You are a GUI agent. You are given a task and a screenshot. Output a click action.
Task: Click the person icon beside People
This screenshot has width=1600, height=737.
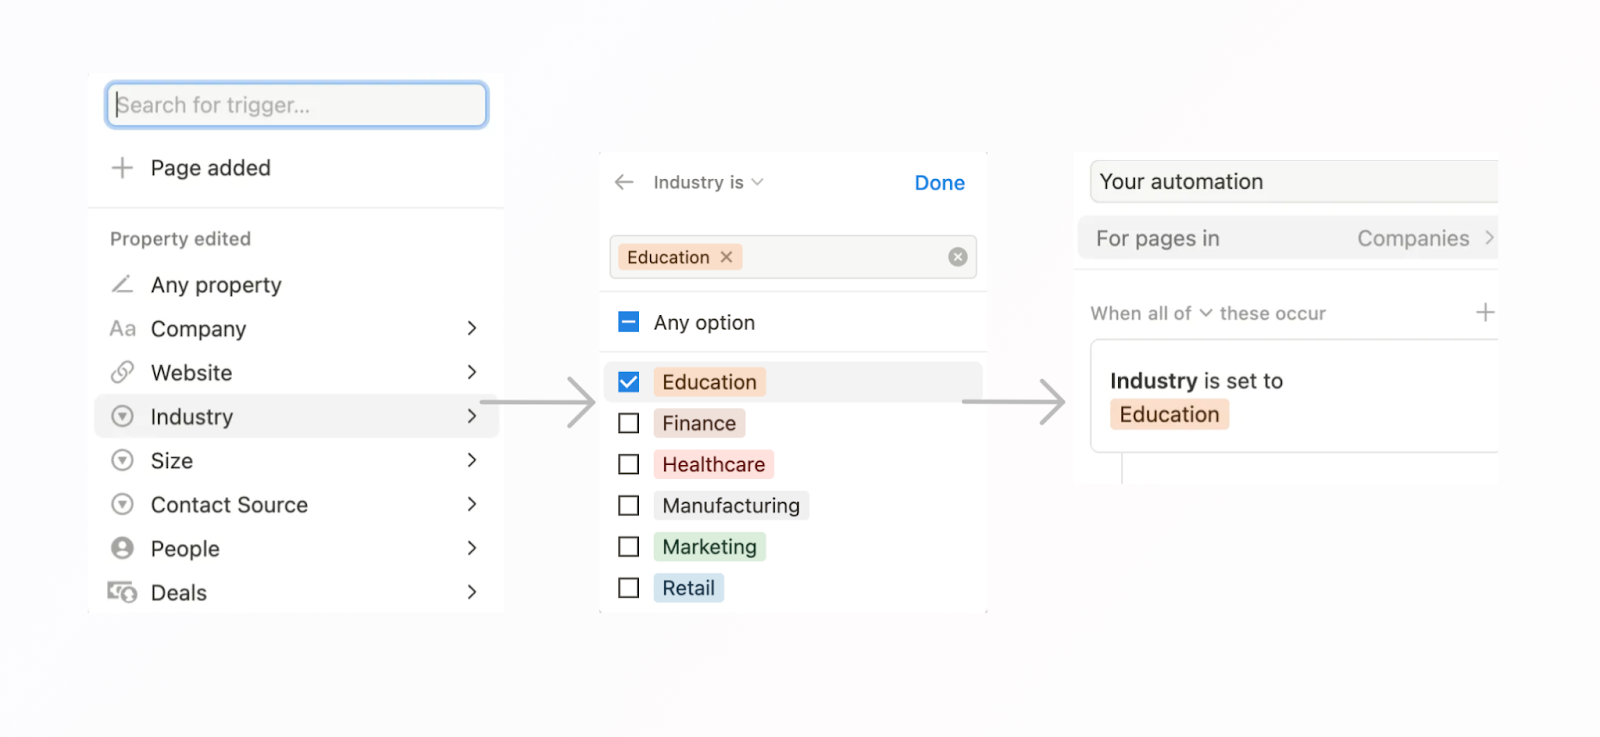point(122,549)
